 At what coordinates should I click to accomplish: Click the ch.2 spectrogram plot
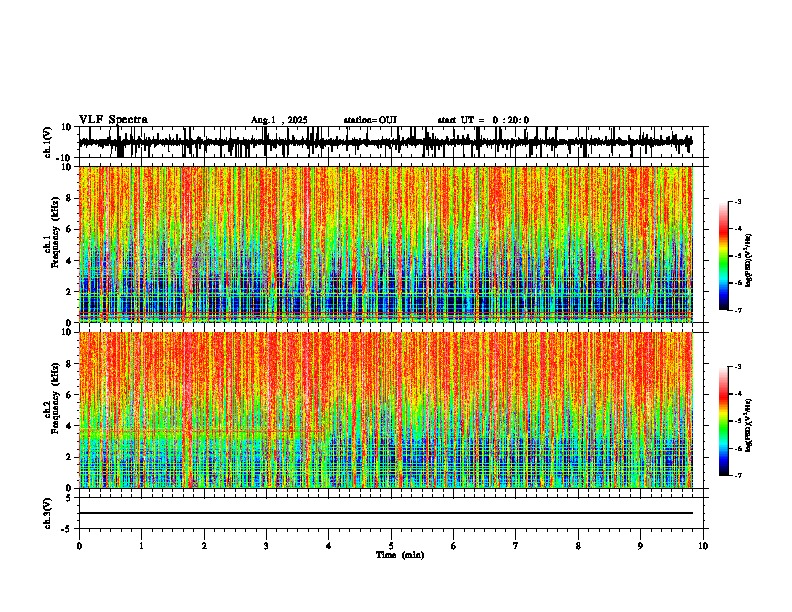(x=386, y=410)
